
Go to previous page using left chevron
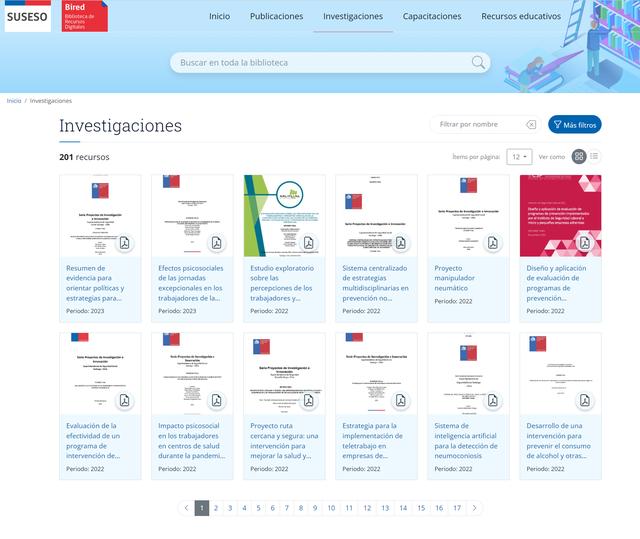(x=185, y=508)
